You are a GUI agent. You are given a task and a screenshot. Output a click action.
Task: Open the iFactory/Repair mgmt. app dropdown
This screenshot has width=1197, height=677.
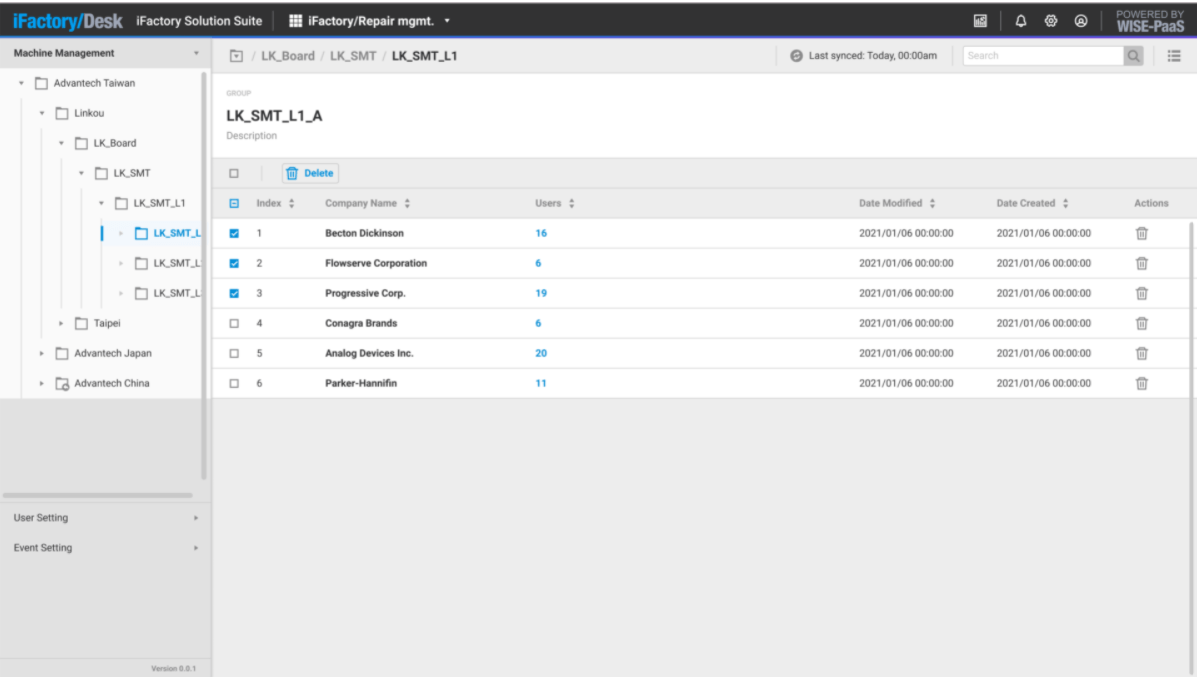(370, 21)
